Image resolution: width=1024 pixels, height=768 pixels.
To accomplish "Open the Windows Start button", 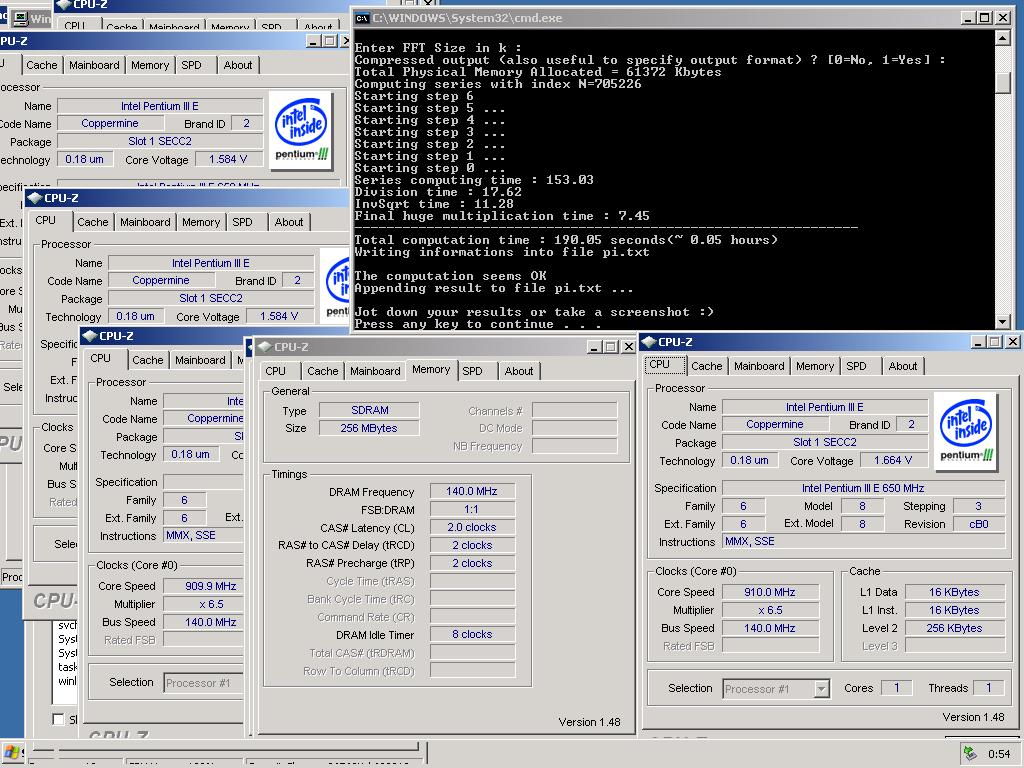I will pos(11,752).
